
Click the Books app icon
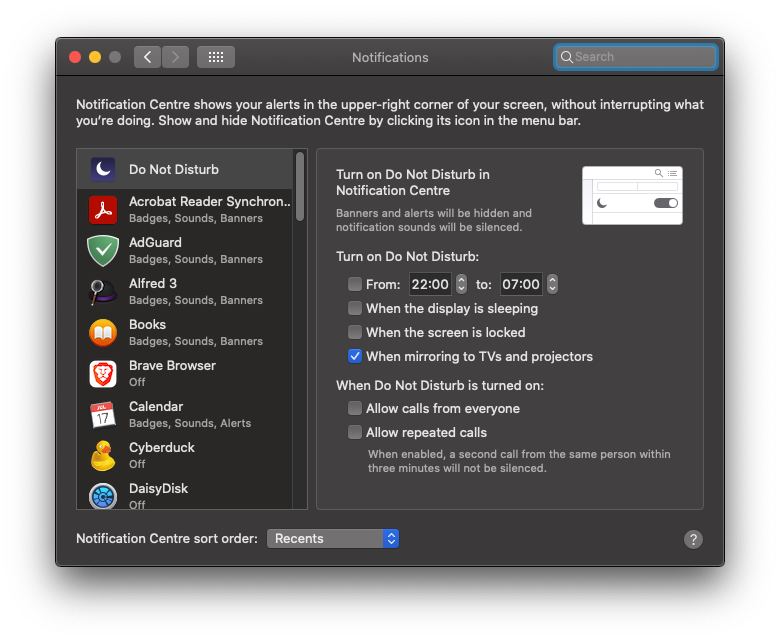coord(103,333)
